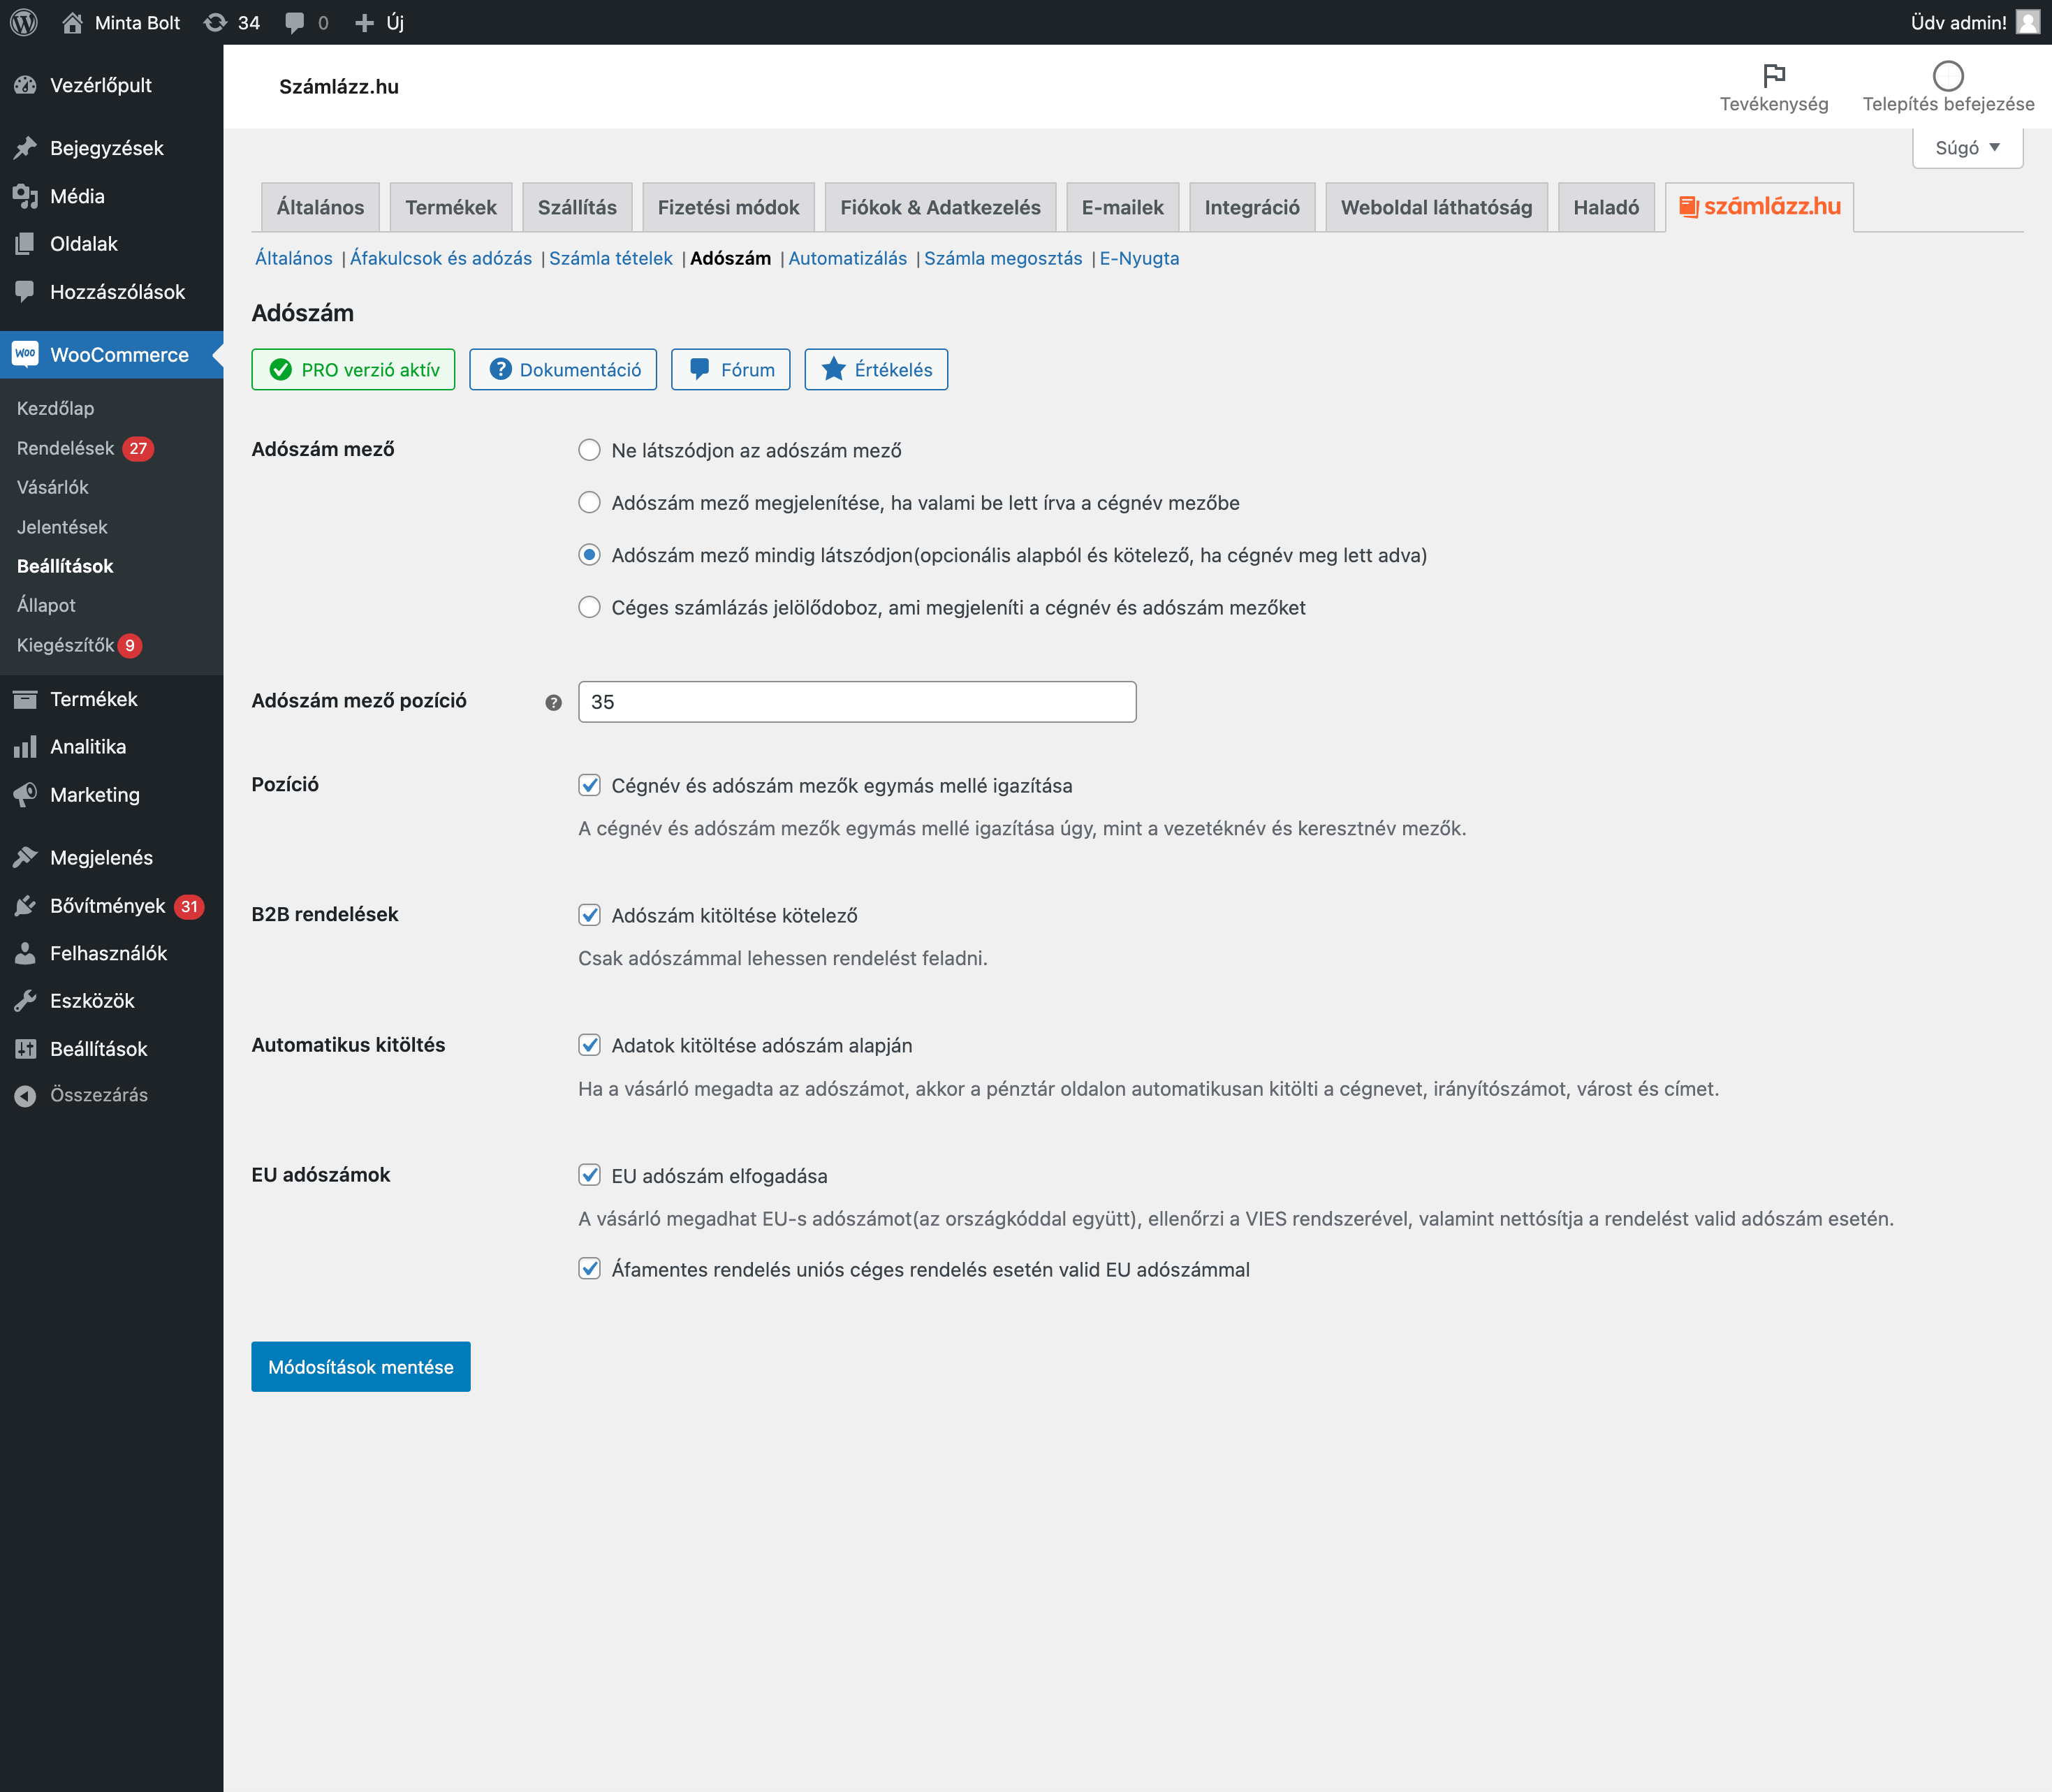
Task: Click the Adószám mező pozíció input field
Action: [857, 702]
